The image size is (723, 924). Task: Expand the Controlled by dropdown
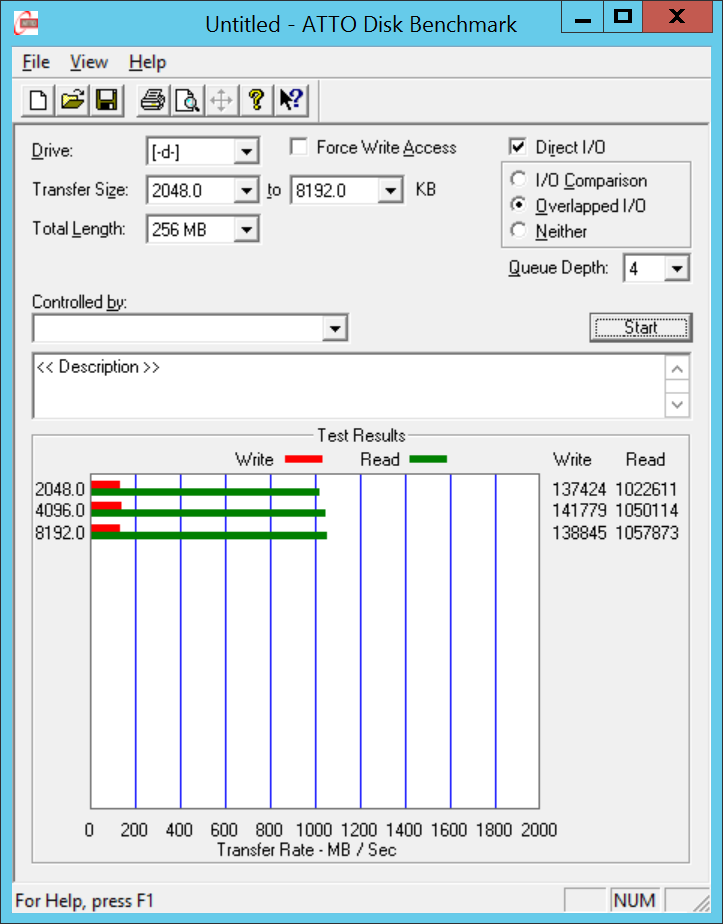pyautogui.click(x=335, y=328)
